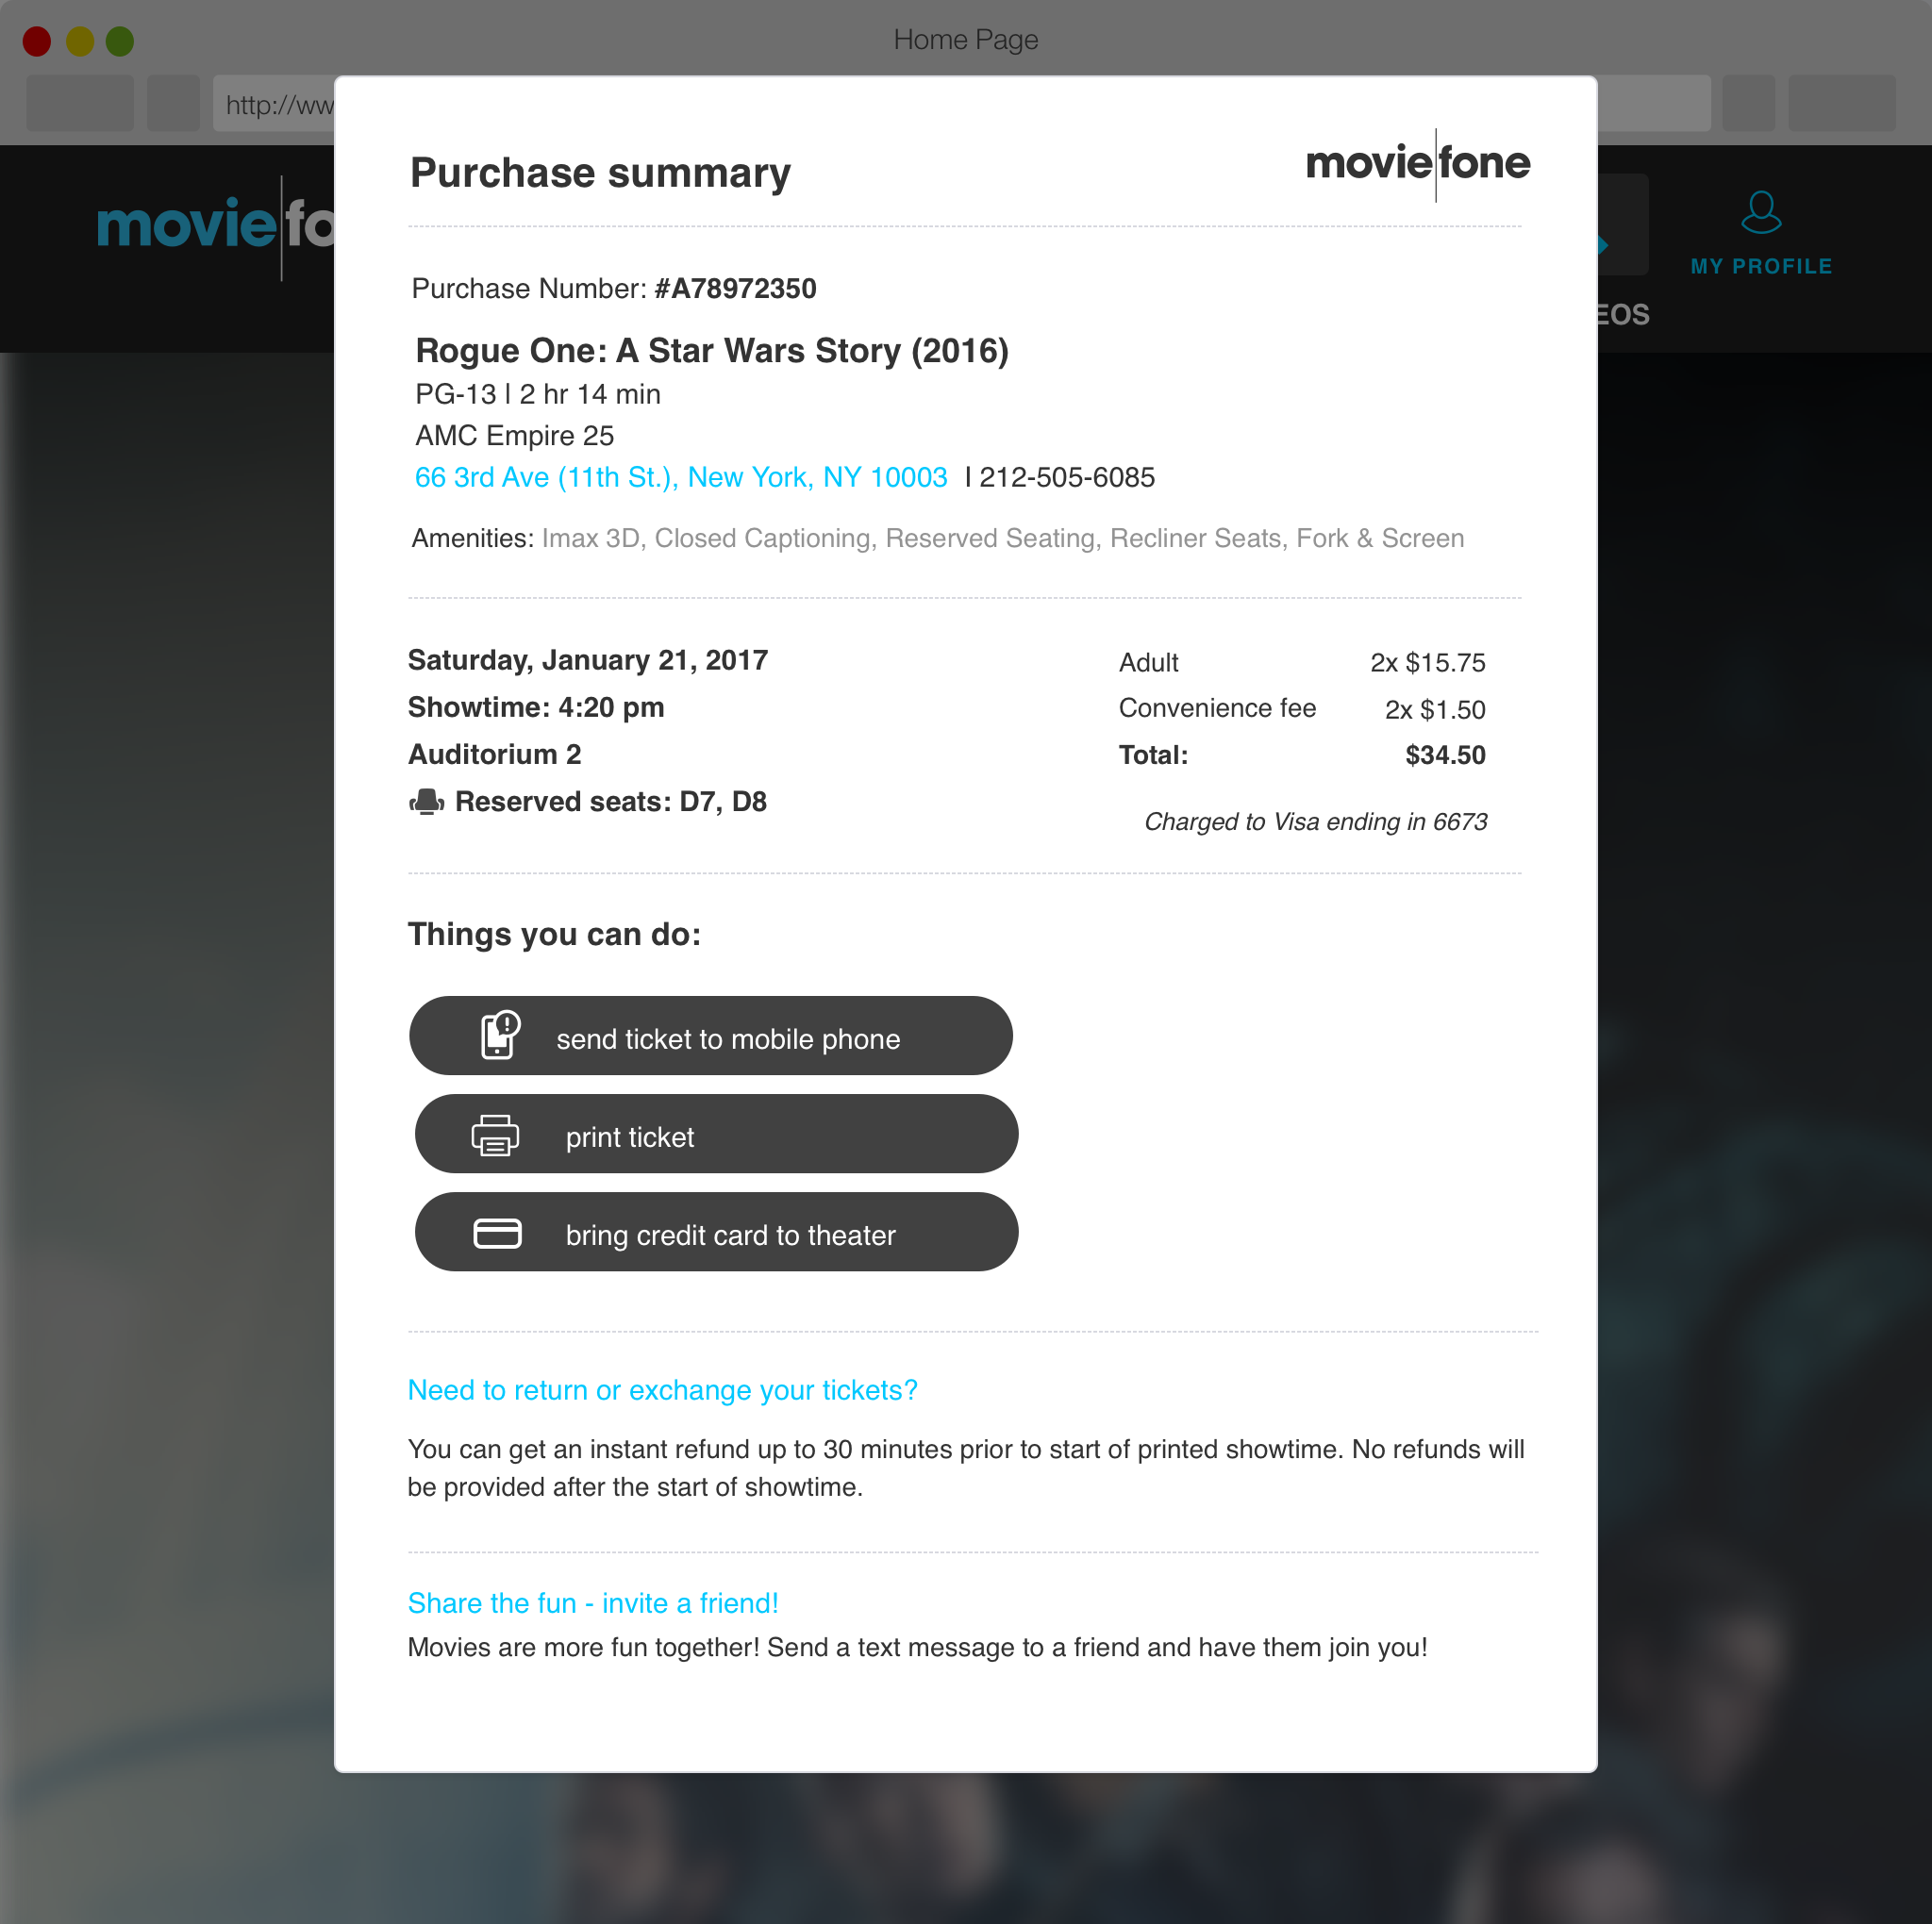Image resolution: width=1932 pixels, height=1924 pixels.
Task: Click the printer icon
Action: pos(495,1135)
